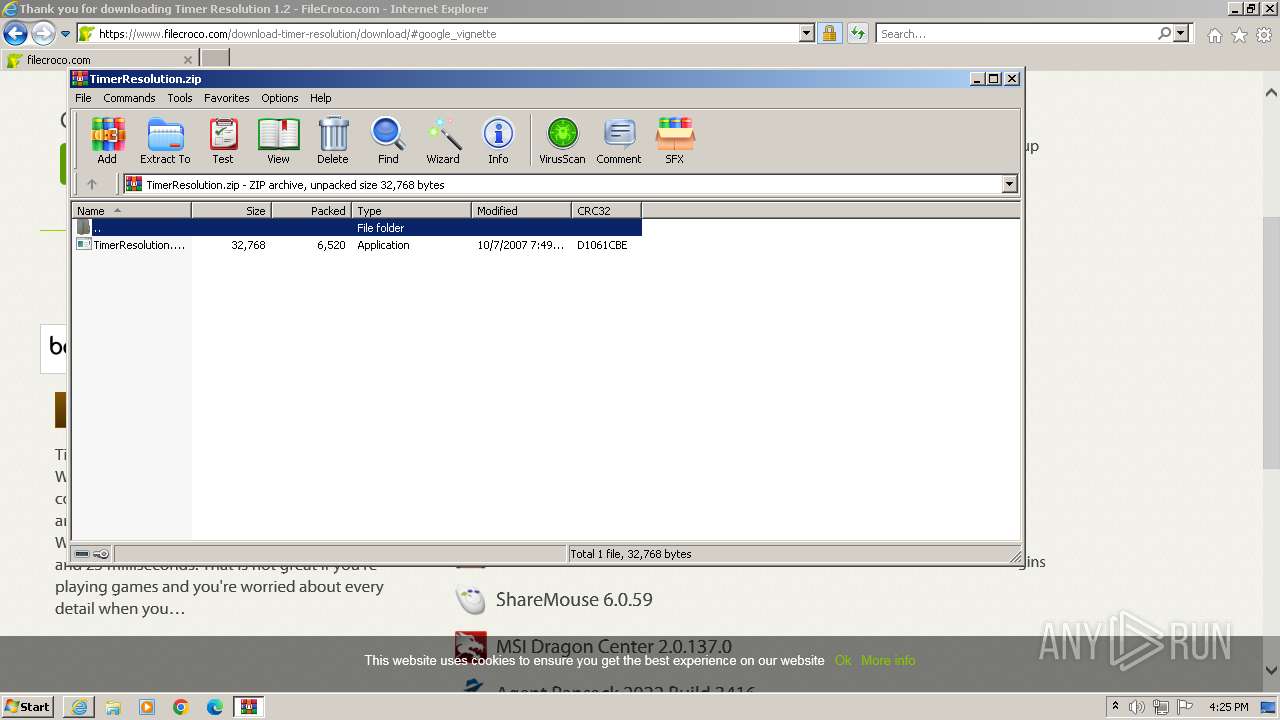
Task: Click Internet Explorer forward arrow
Action: coord(43,33)
